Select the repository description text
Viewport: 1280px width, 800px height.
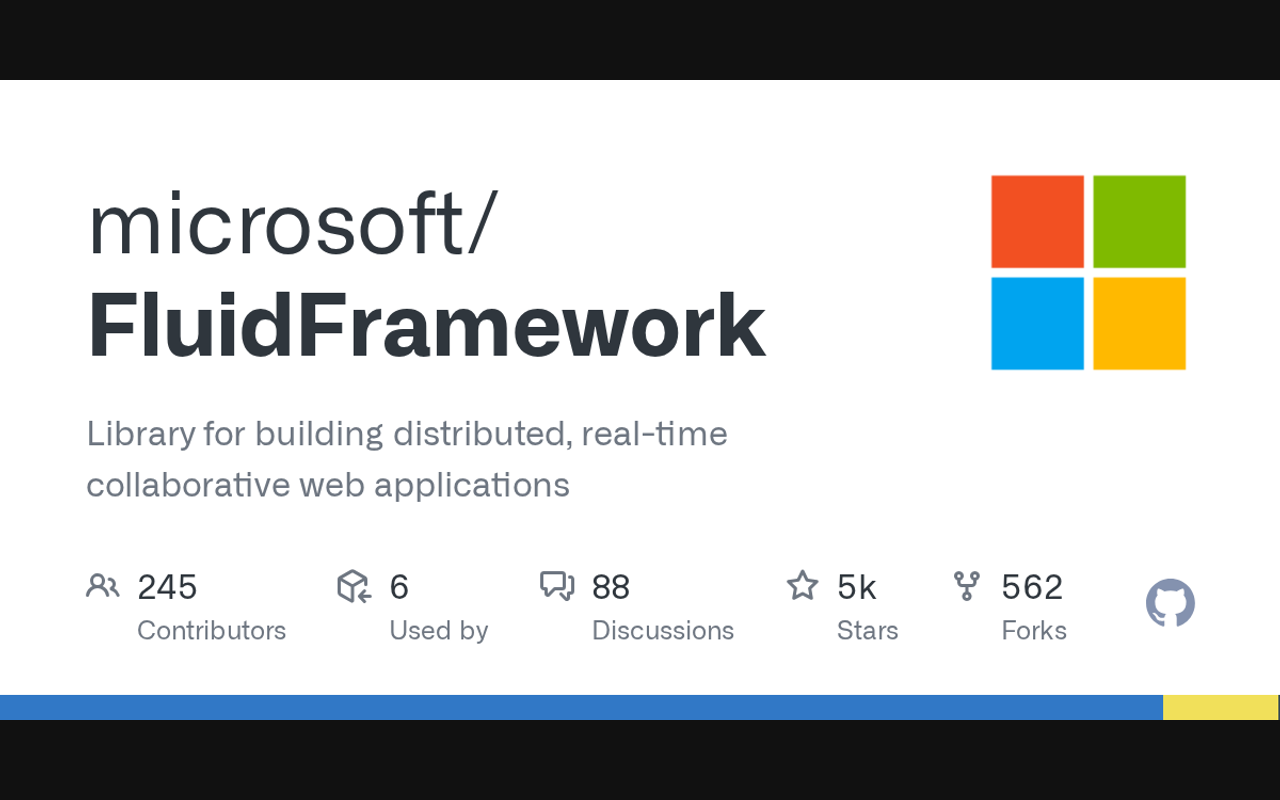[406, 459]
